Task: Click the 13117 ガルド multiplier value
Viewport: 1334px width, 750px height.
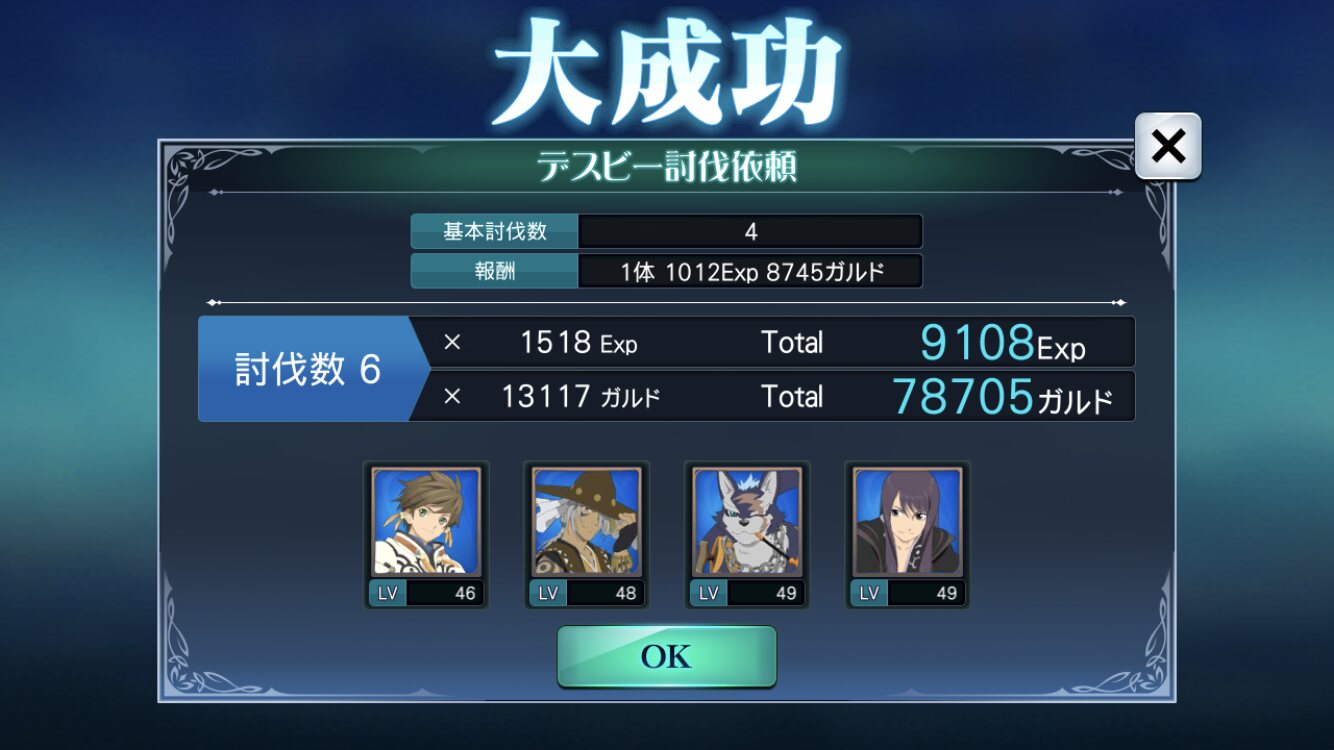Action: (x=580, y=397)
